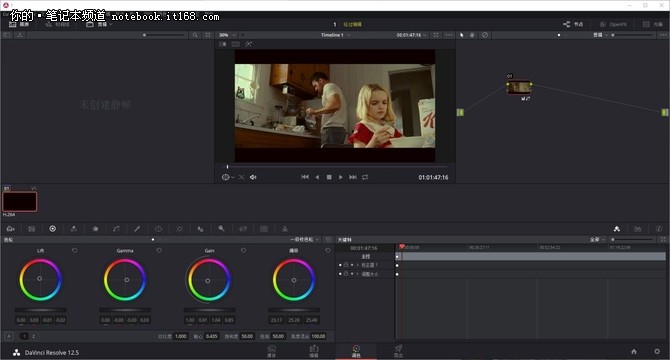Screen dimensions: 670x360
Task: Select color wheels page 2
Action: click(x=33, y=336)
